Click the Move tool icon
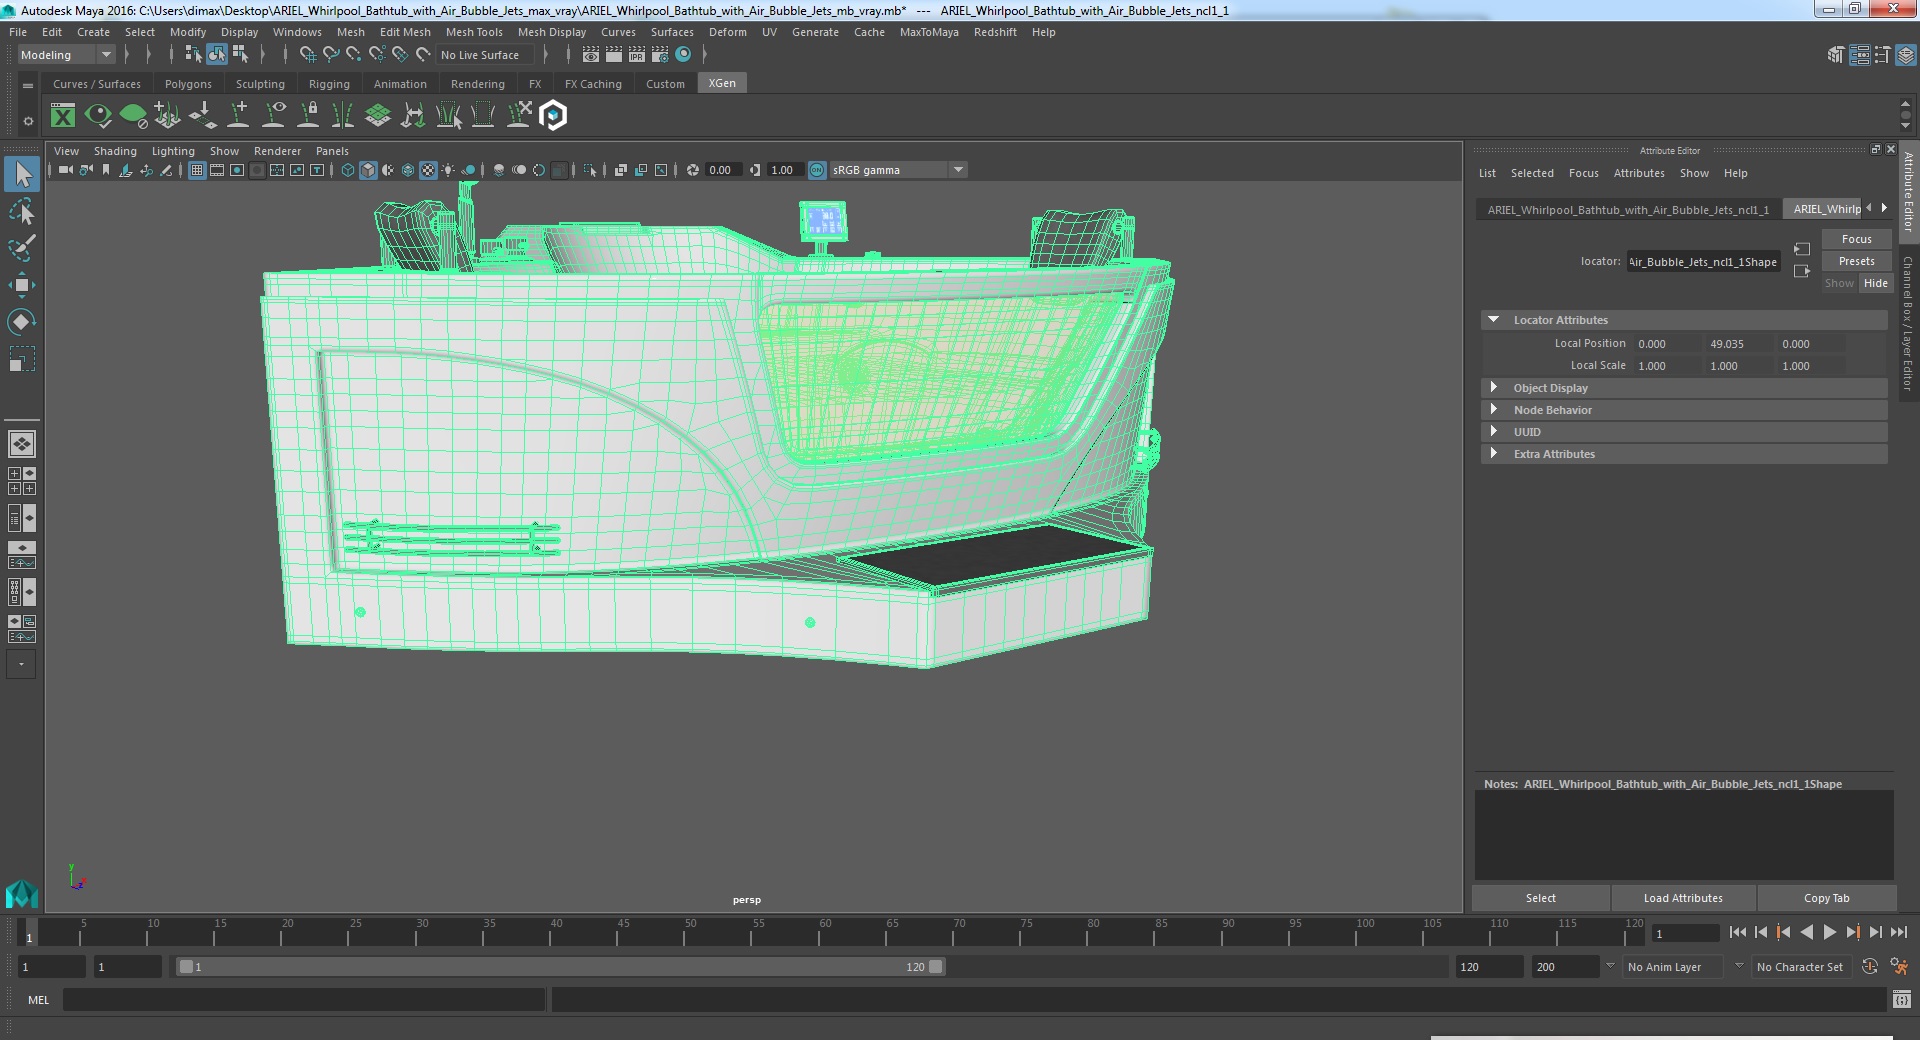1920x1040 pixels. pyautogui.click(x=22, y=285)
